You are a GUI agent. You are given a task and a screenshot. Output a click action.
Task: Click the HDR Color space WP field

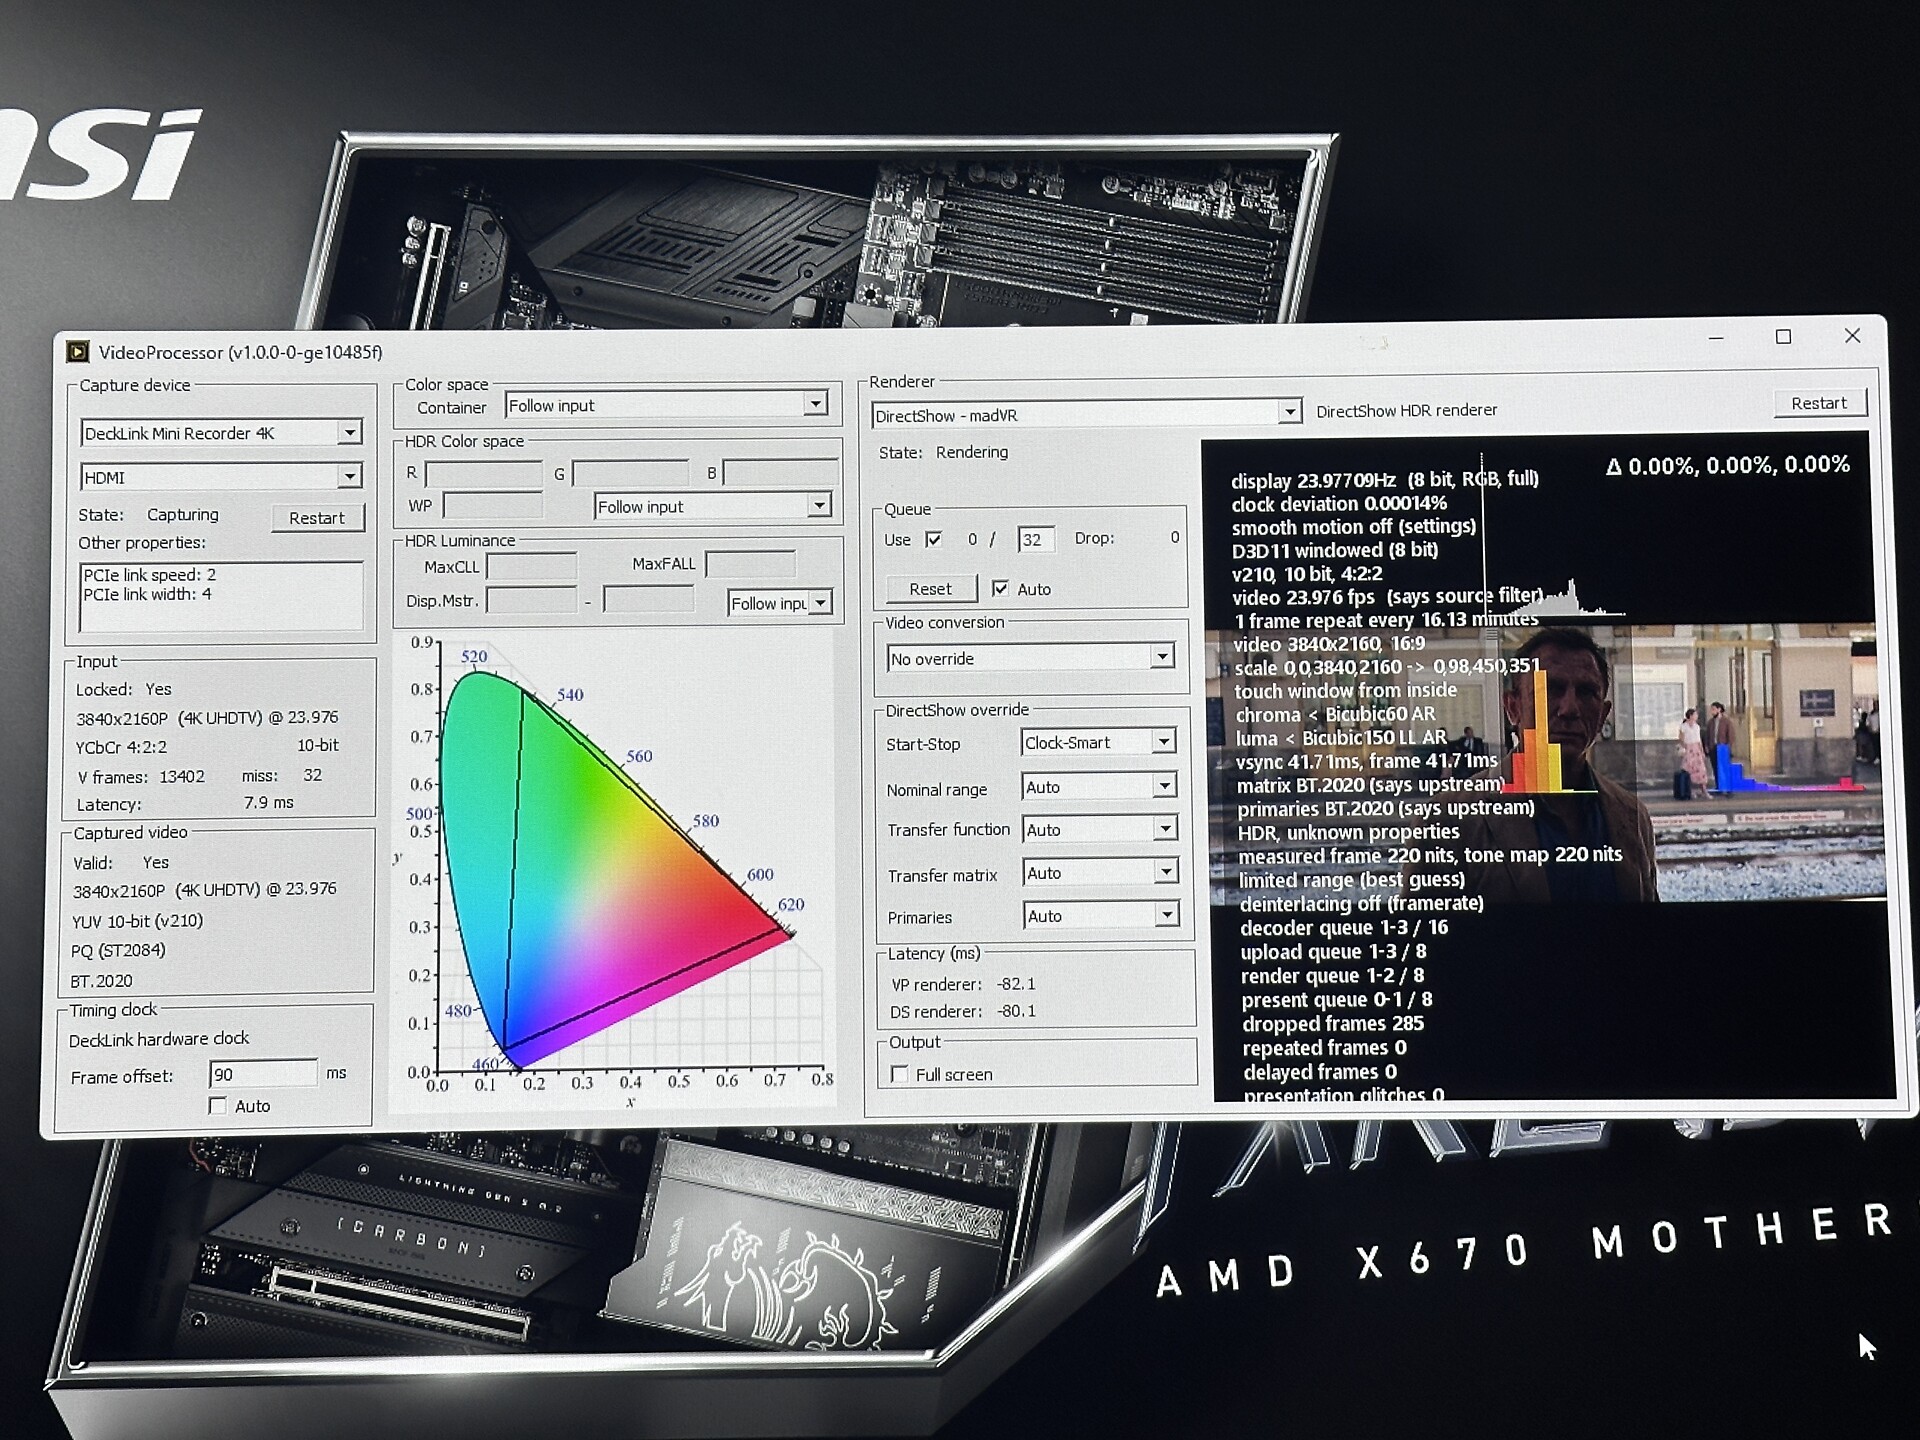[492, 505]
